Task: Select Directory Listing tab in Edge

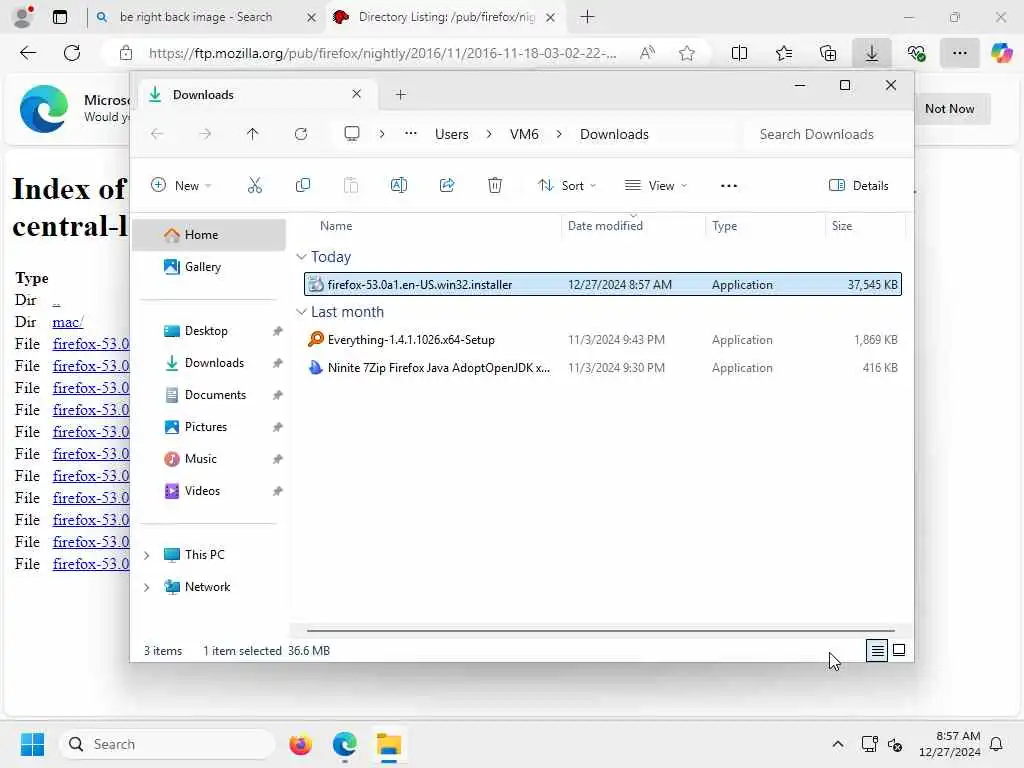Action: coord(447,17)
